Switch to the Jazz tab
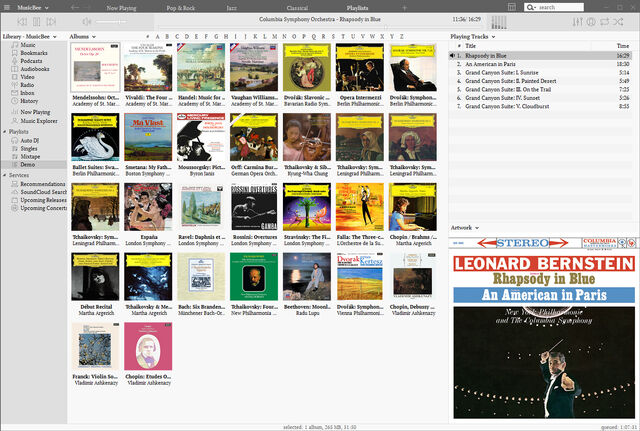The width and height of the screenshot is (640, 431). (x=231, y=8)
